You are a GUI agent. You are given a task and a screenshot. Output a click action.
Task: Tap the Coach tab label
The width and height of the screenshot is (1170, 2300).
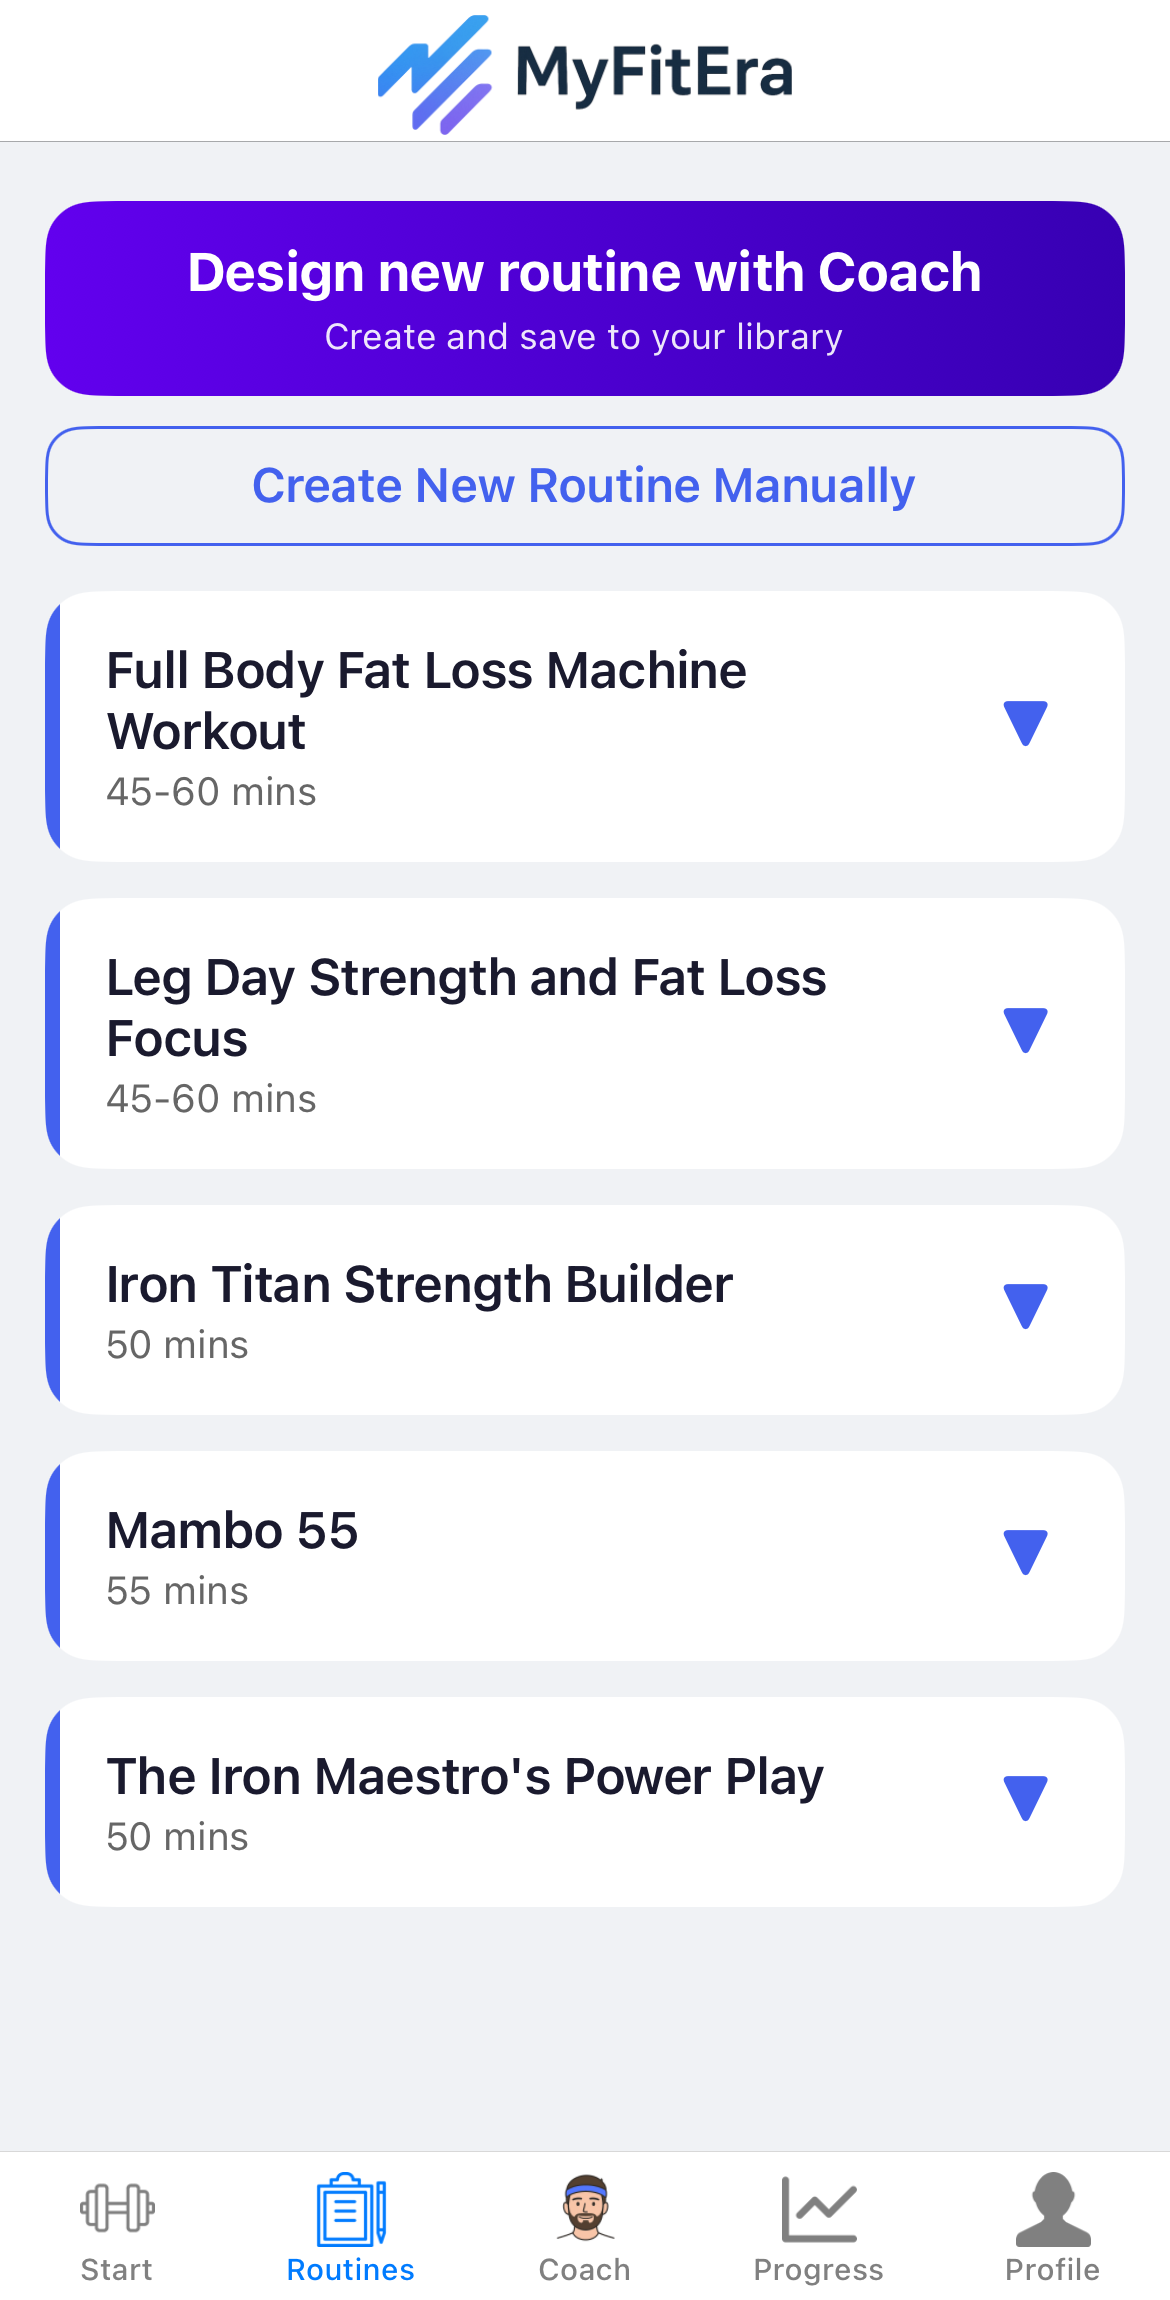(x=585, y=2270)
